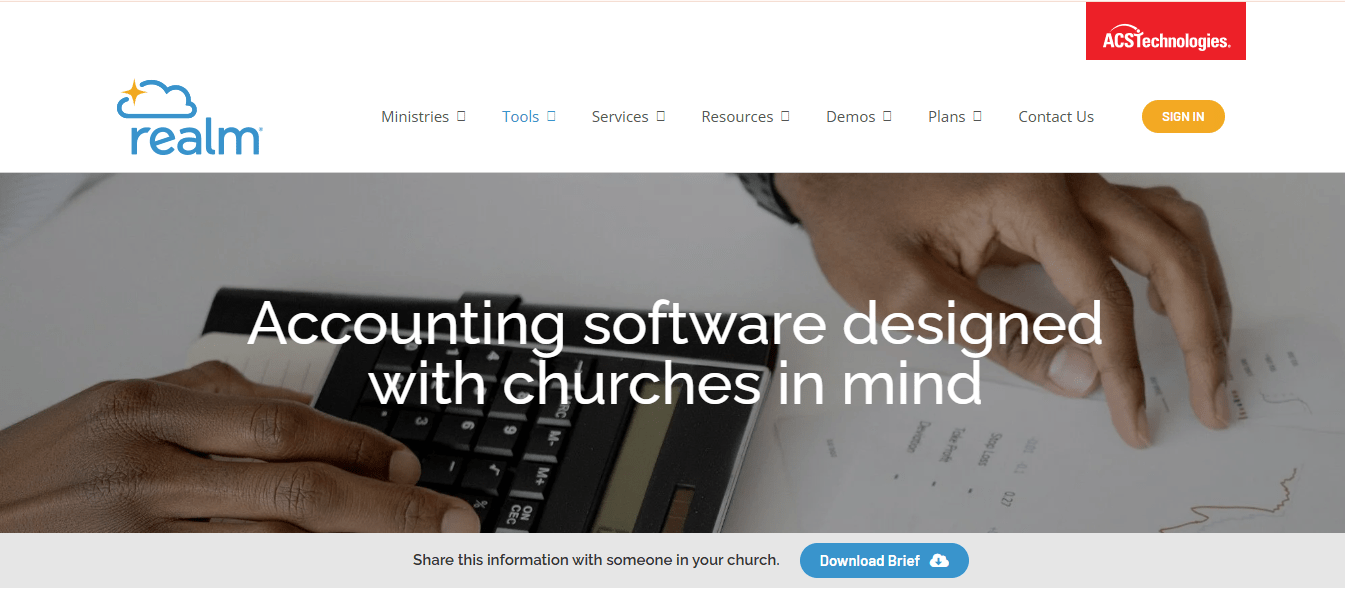Open the Plans menu
The height and width of the screenshot is (589, 1345).
pos(947,117)
